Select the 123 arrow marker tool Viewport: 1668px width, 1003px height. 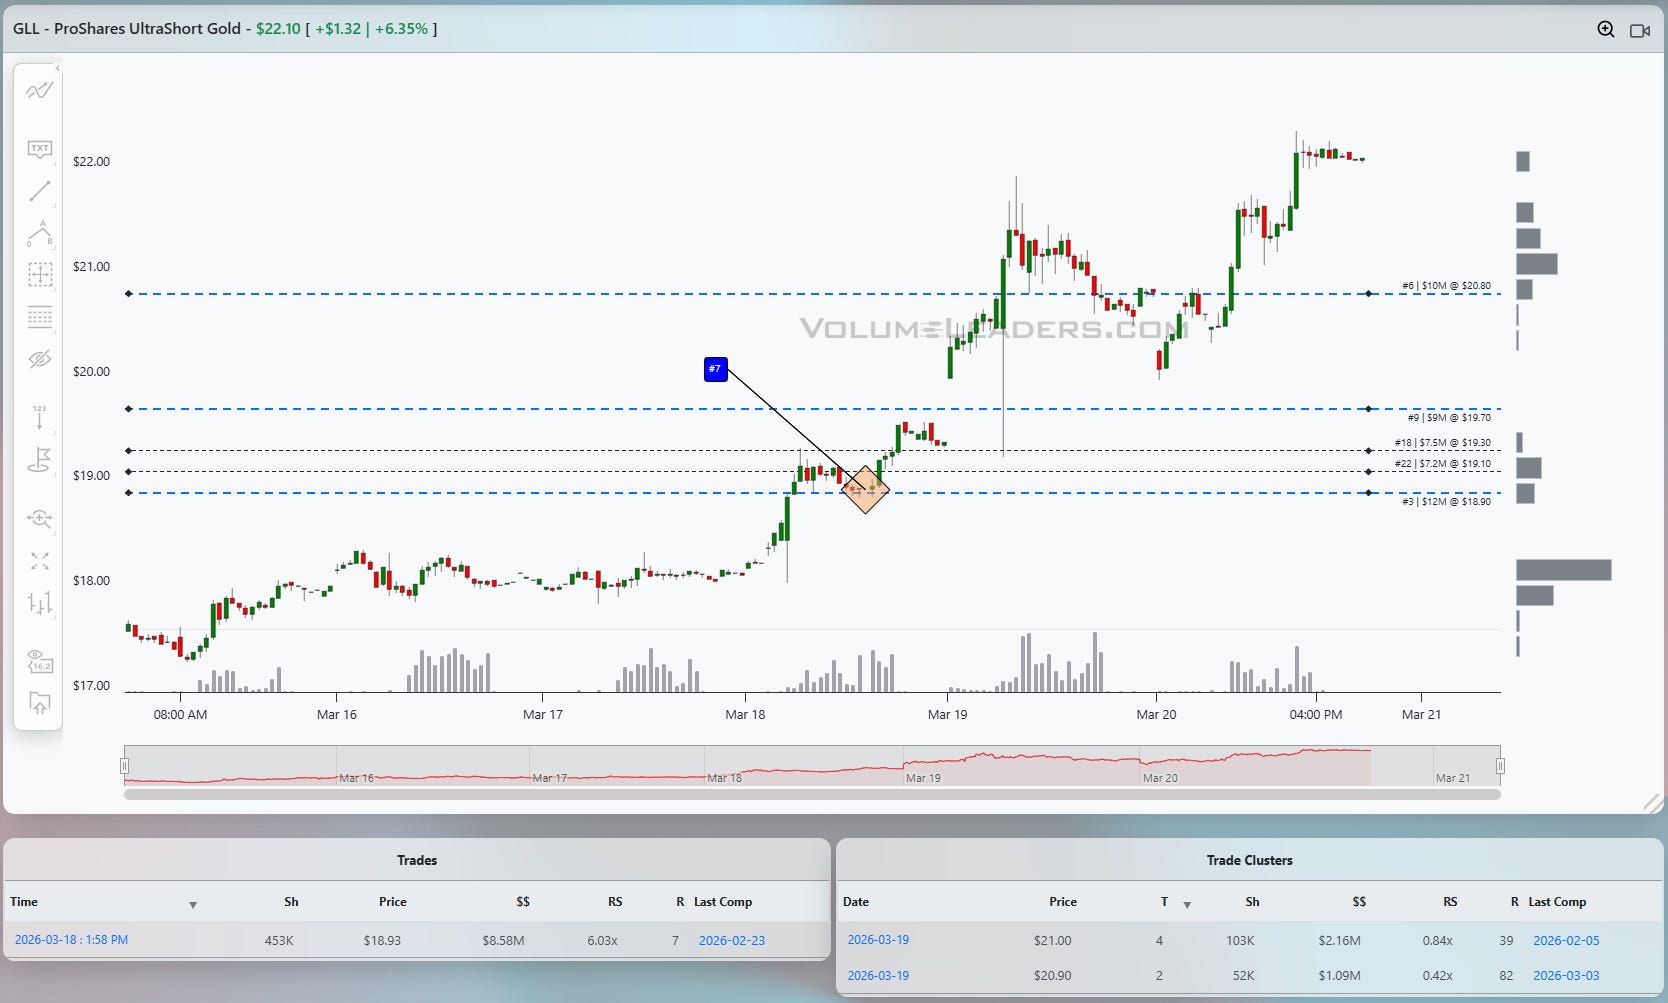click(39, 417)
